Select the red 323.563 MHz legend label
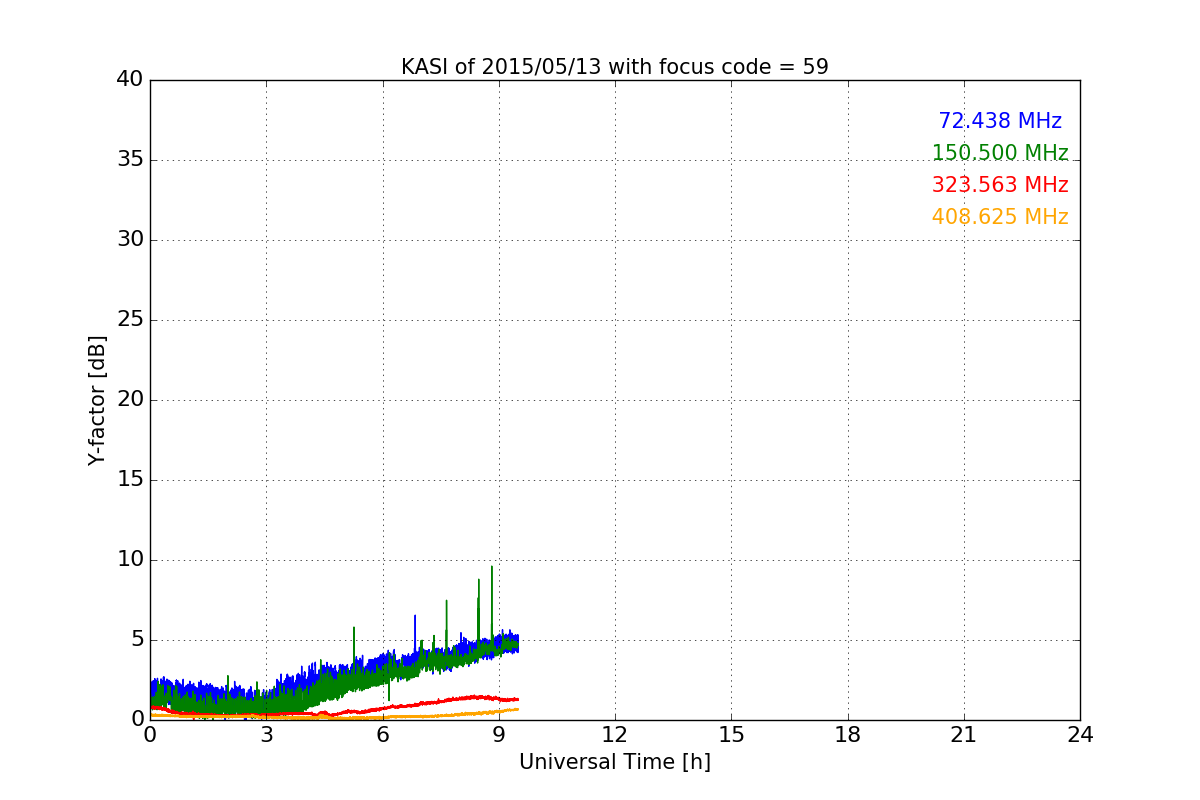 (1000, 185)
